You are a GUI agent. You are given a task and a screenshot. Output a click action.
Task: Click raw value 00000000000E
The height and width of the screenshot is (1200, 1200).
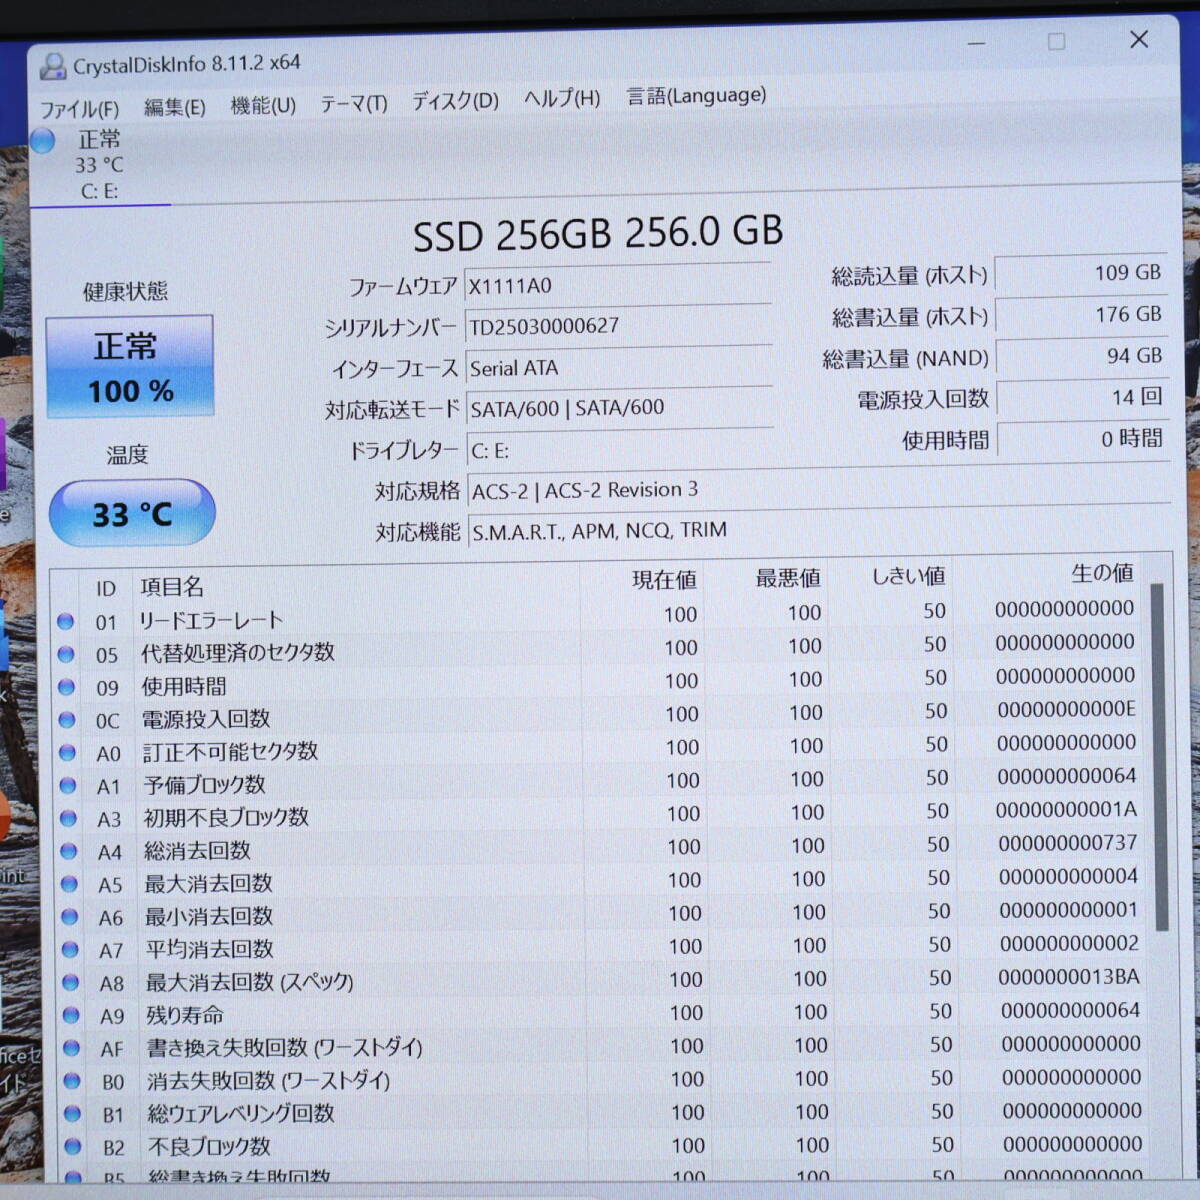pyautogui.click(x=1066, y=709)
